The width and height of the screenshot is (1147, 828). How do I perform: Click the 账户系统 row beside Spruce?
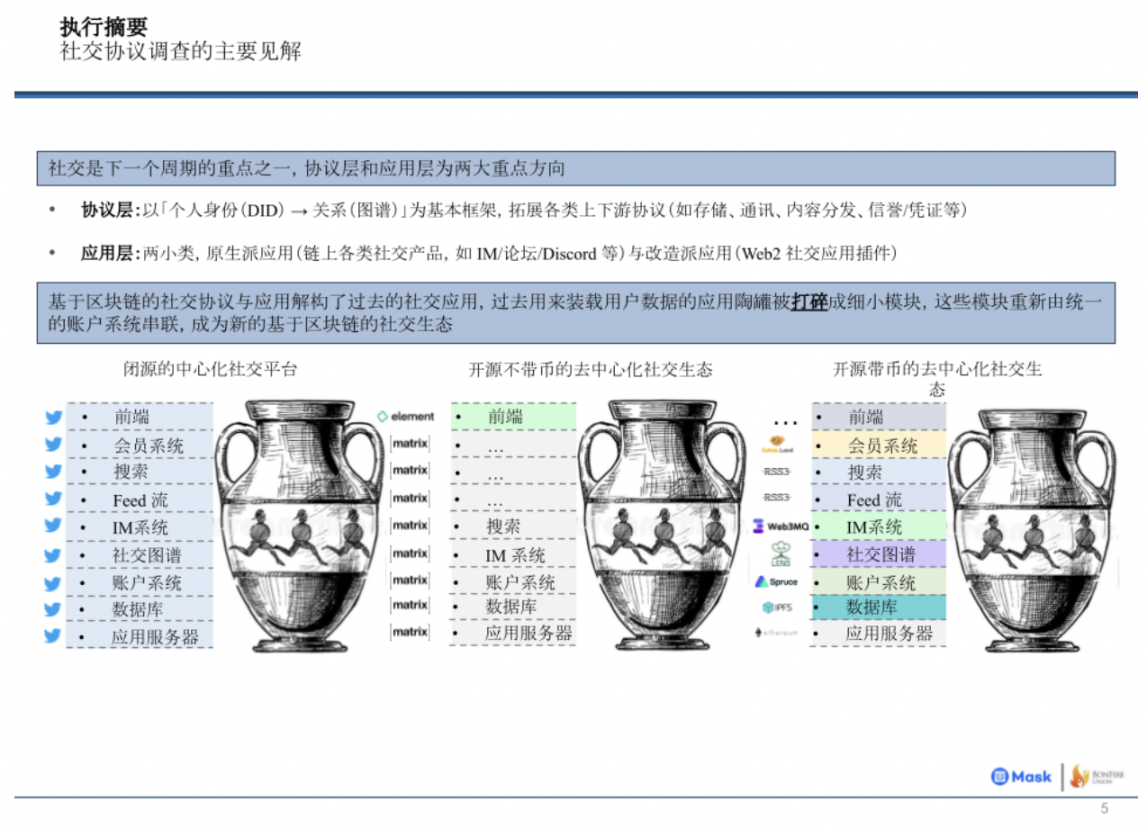[879, 582]
